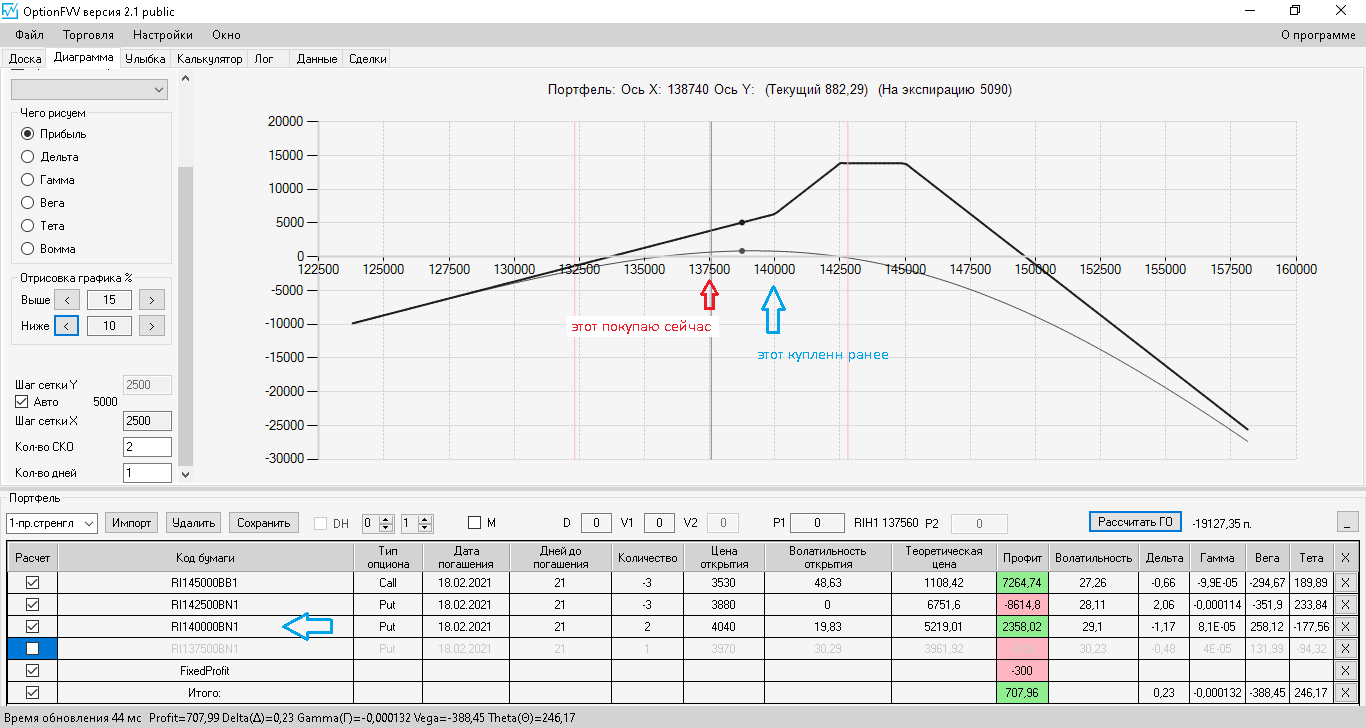Open the Настройки menu
1366x728 pixels.
[163, 35]
